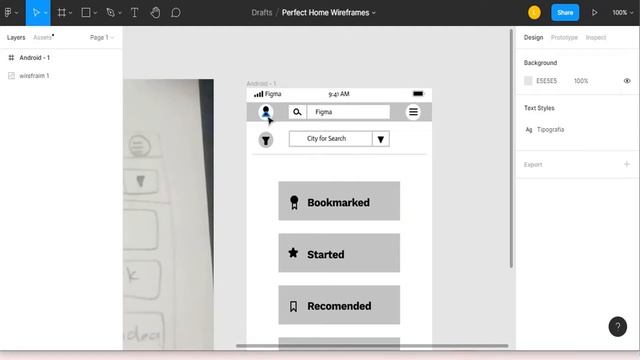Screen dimensions: 640x360
Task: Click the sketch photo on canvas
Action: tap(168, 214)
